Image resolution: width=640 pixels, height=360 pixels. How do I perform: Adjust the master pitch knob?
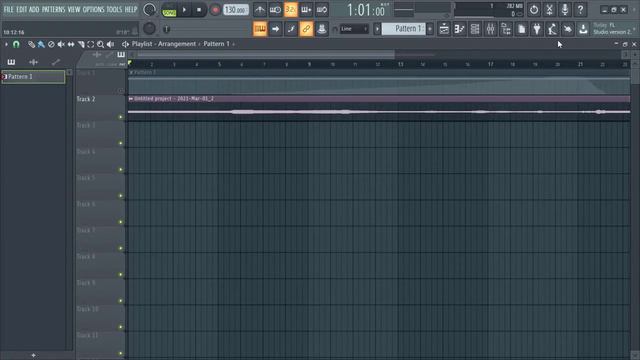coord(149,29)
